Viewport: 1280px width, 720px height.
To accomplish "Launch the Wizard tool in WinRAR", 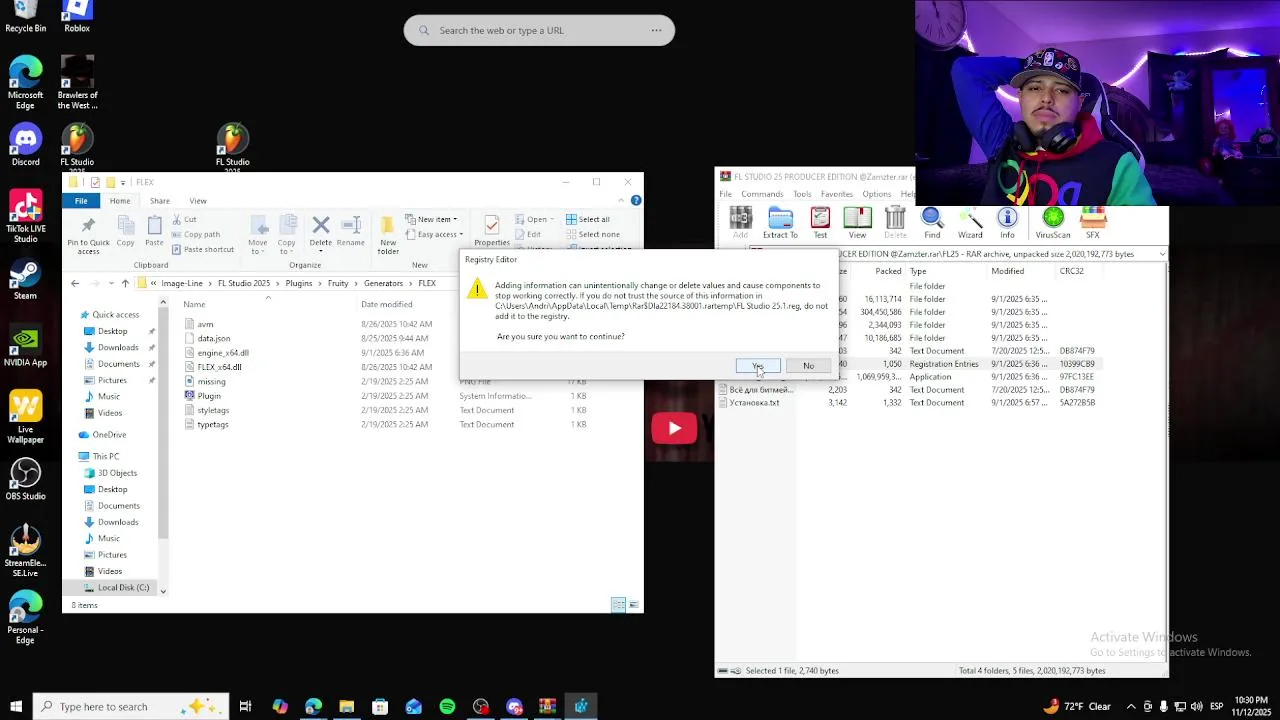I will point(970,223).
